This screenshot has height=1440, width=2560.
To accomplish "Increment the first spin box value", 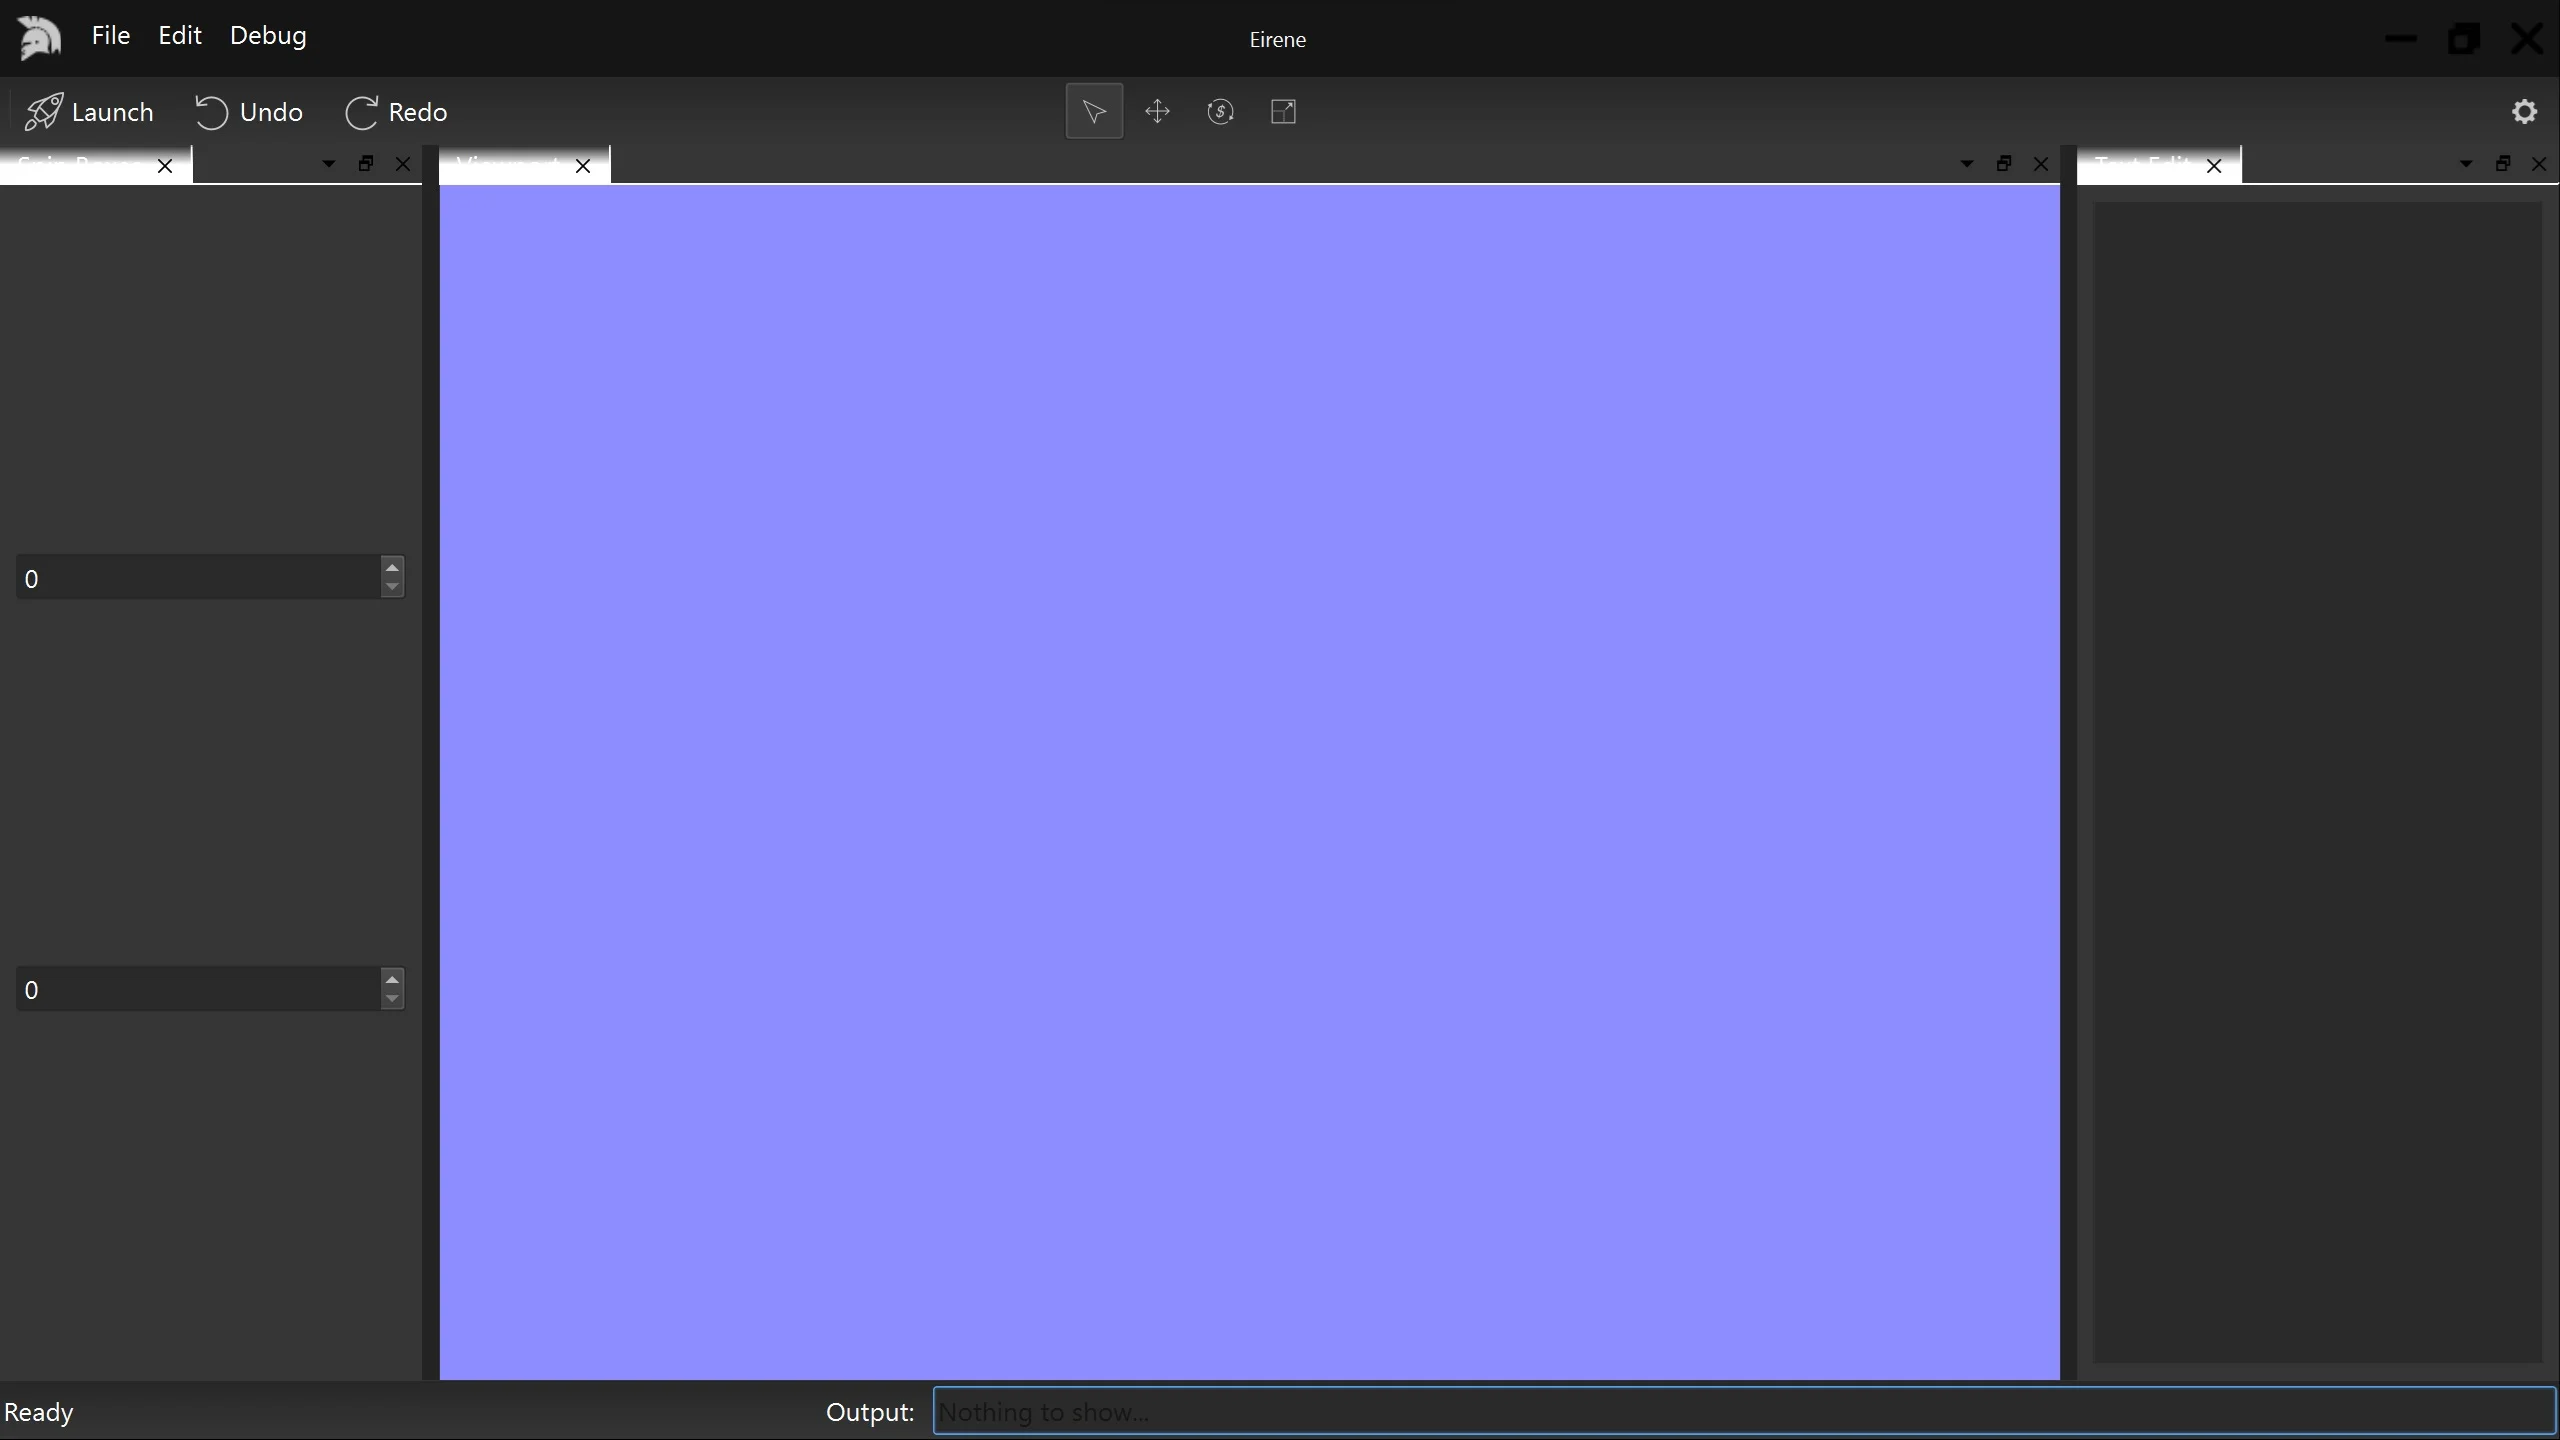I will click(x=392, y=567).
